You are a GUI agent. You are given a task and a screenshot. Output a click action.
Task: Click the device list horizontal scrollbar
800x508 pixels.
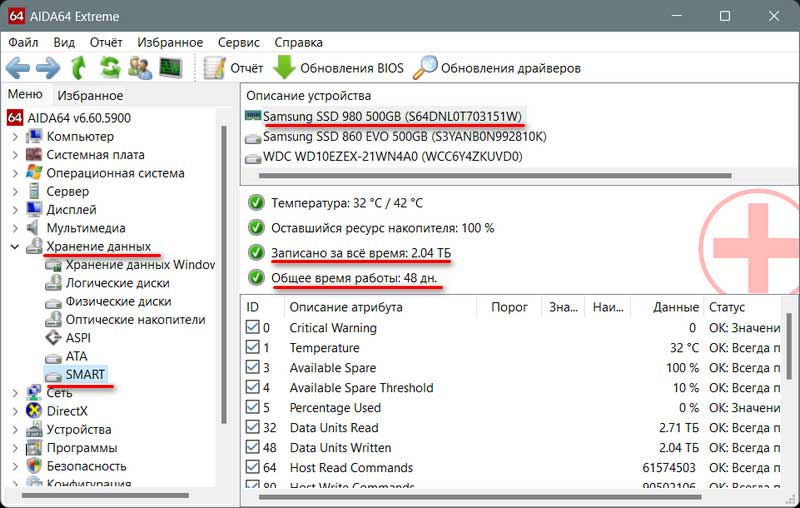[x=495, y=176]
